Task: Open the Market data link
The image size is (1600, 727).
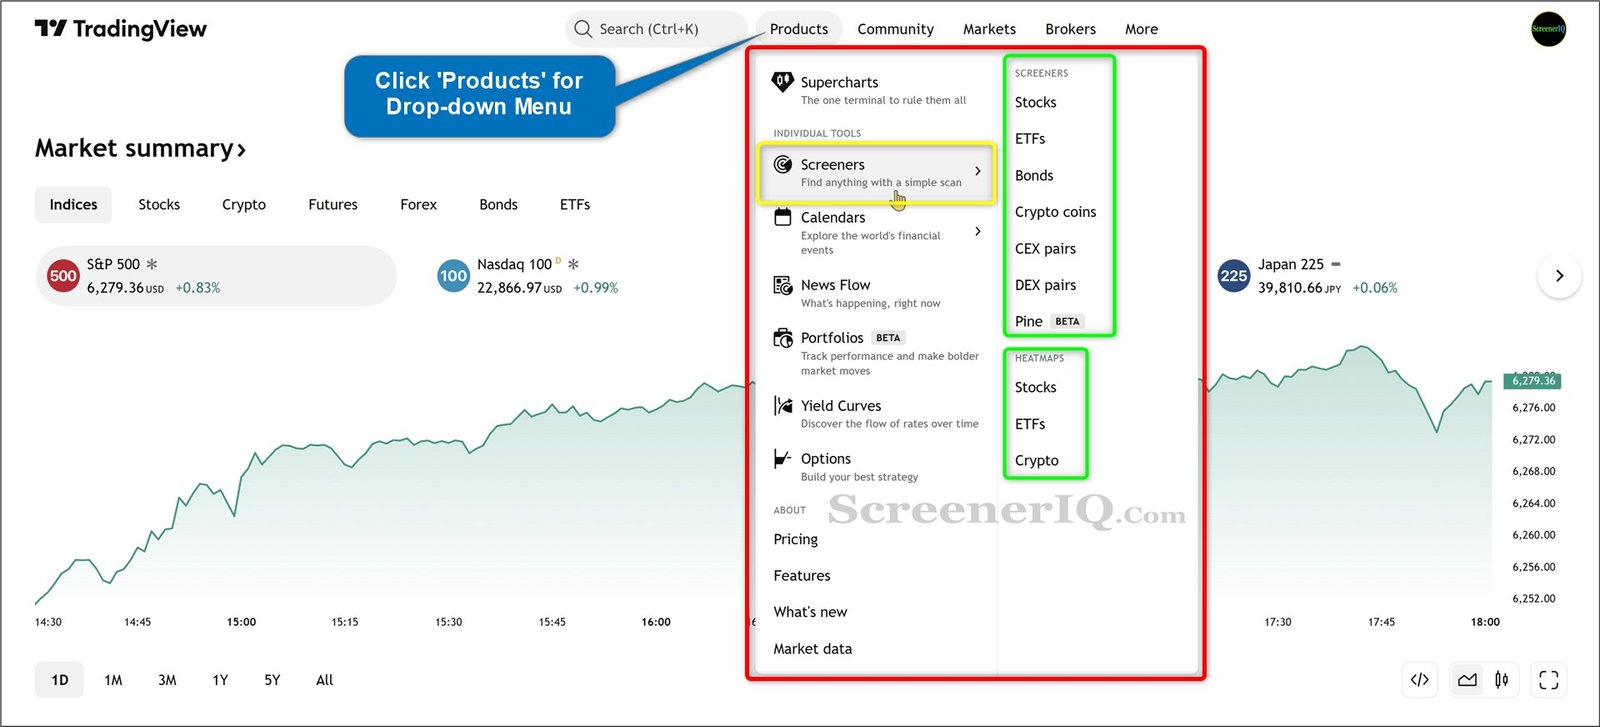Action: point(813,649)
